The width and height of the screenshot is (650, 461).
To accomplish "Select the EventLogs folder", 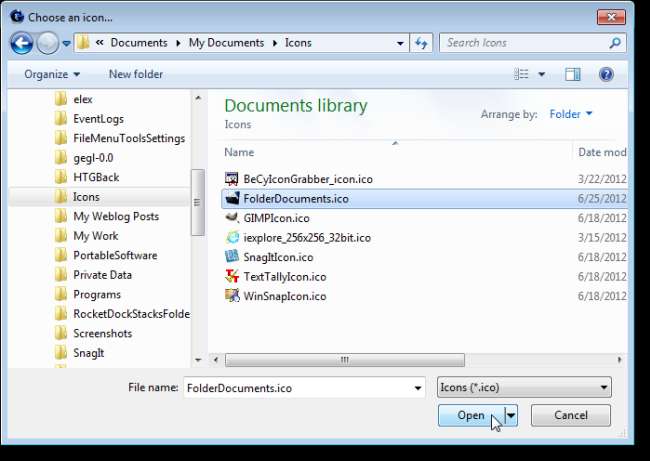I will coord(98,119).
